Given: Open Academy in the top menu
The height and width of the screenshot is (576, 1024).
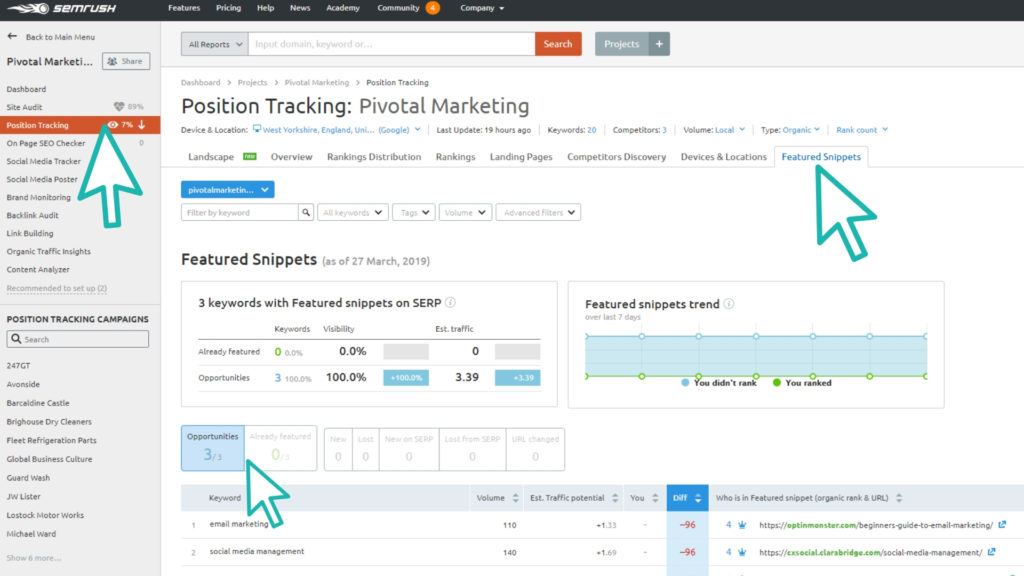Looking at the screenshot, I should click(343, 8).
